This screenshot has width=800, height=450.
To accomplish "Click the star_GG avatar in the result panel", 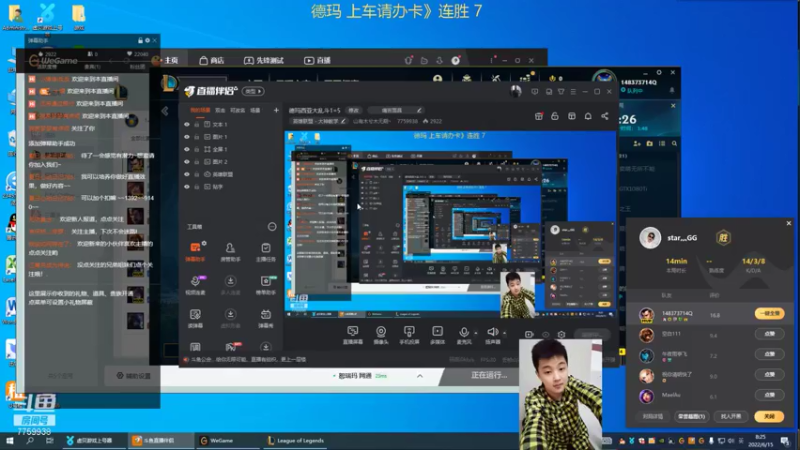I will [650, 238].
